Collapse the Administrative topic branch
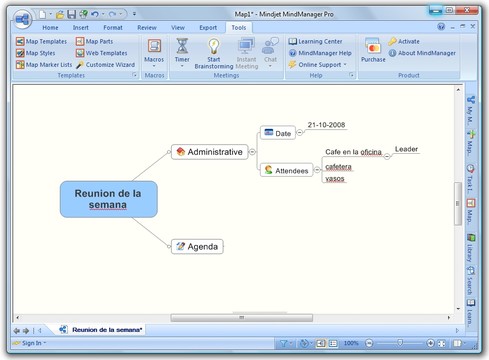Viewport: 489px width, 360px height. tap(252, 152)
